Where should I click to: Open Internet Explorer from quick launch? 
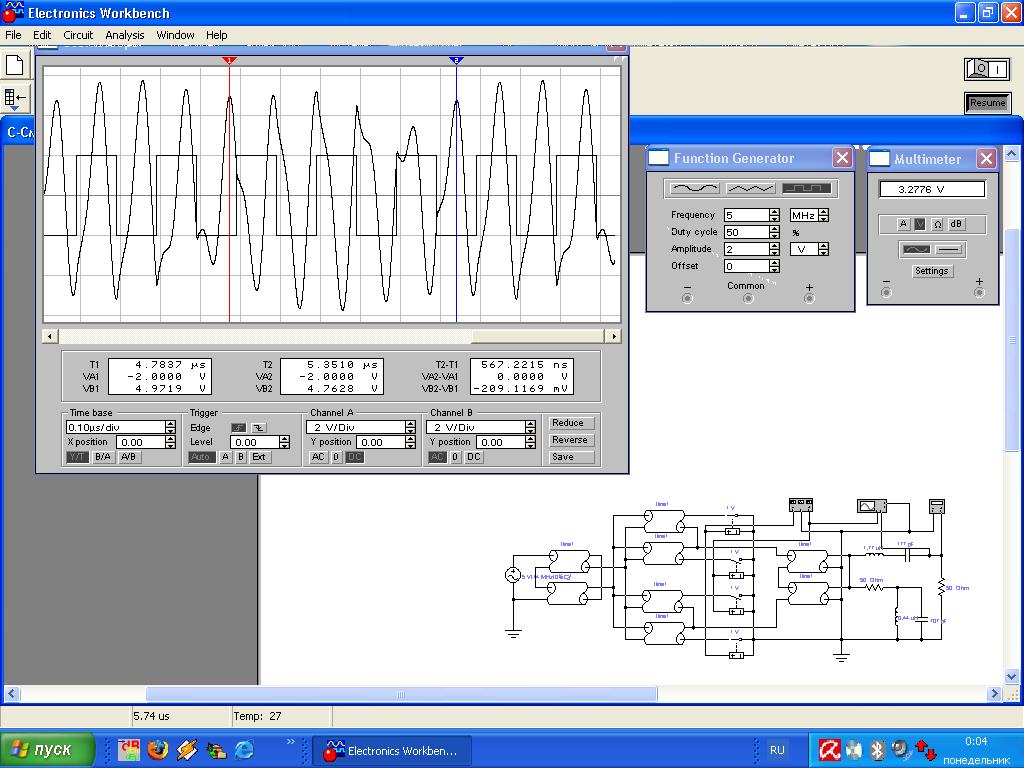(x=244, y=750)
